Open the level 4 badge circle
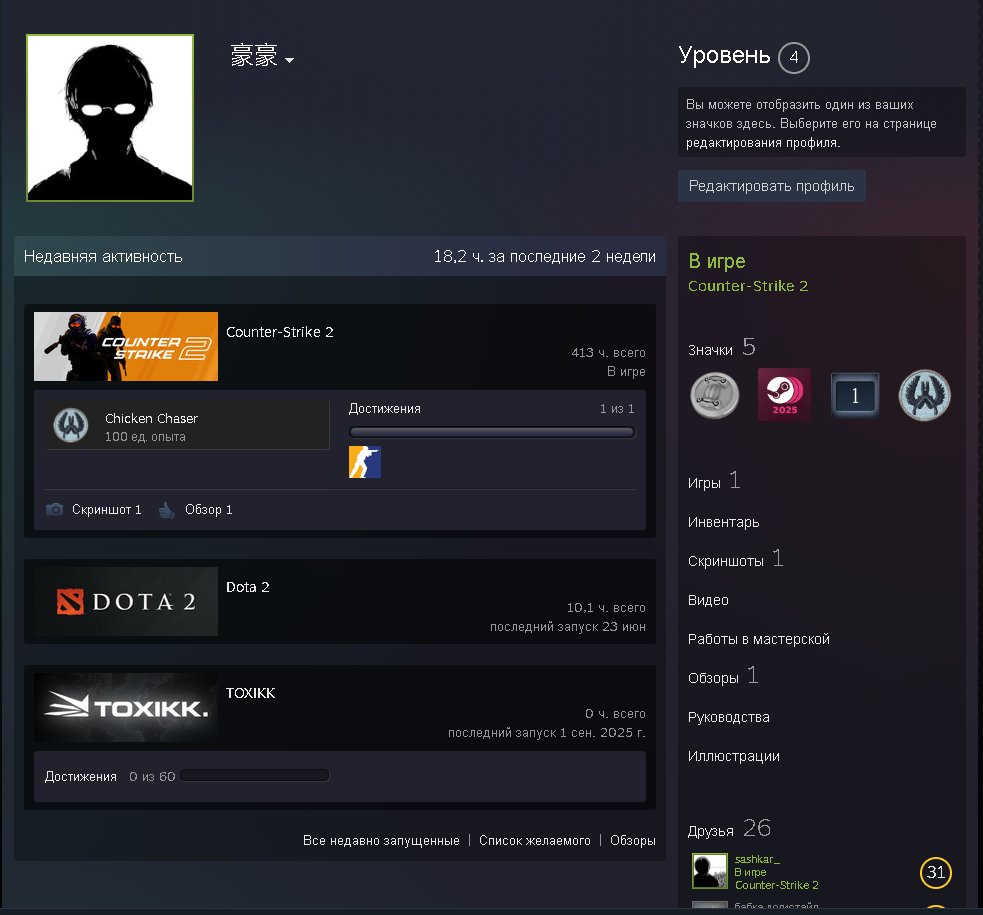The image size is (983, 915). [x=794, y=58]
